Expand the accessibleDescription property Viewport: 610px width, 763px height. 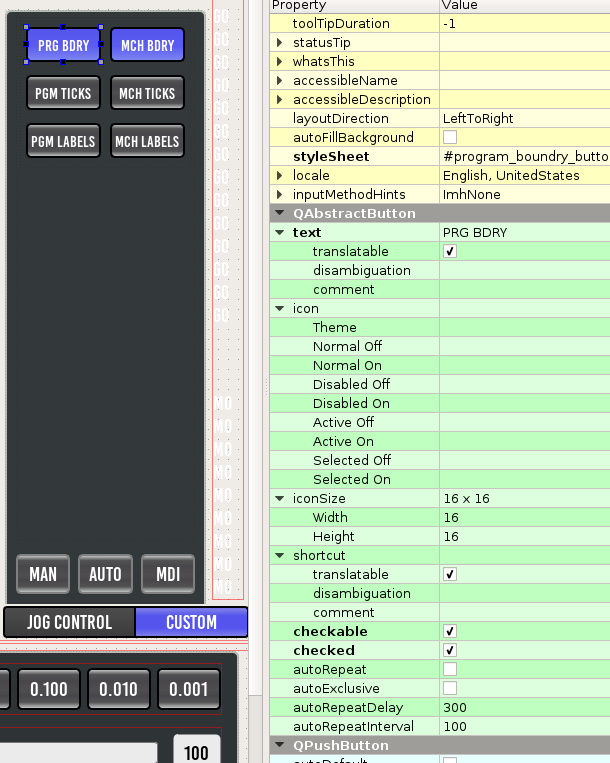(x=279, y=99)
